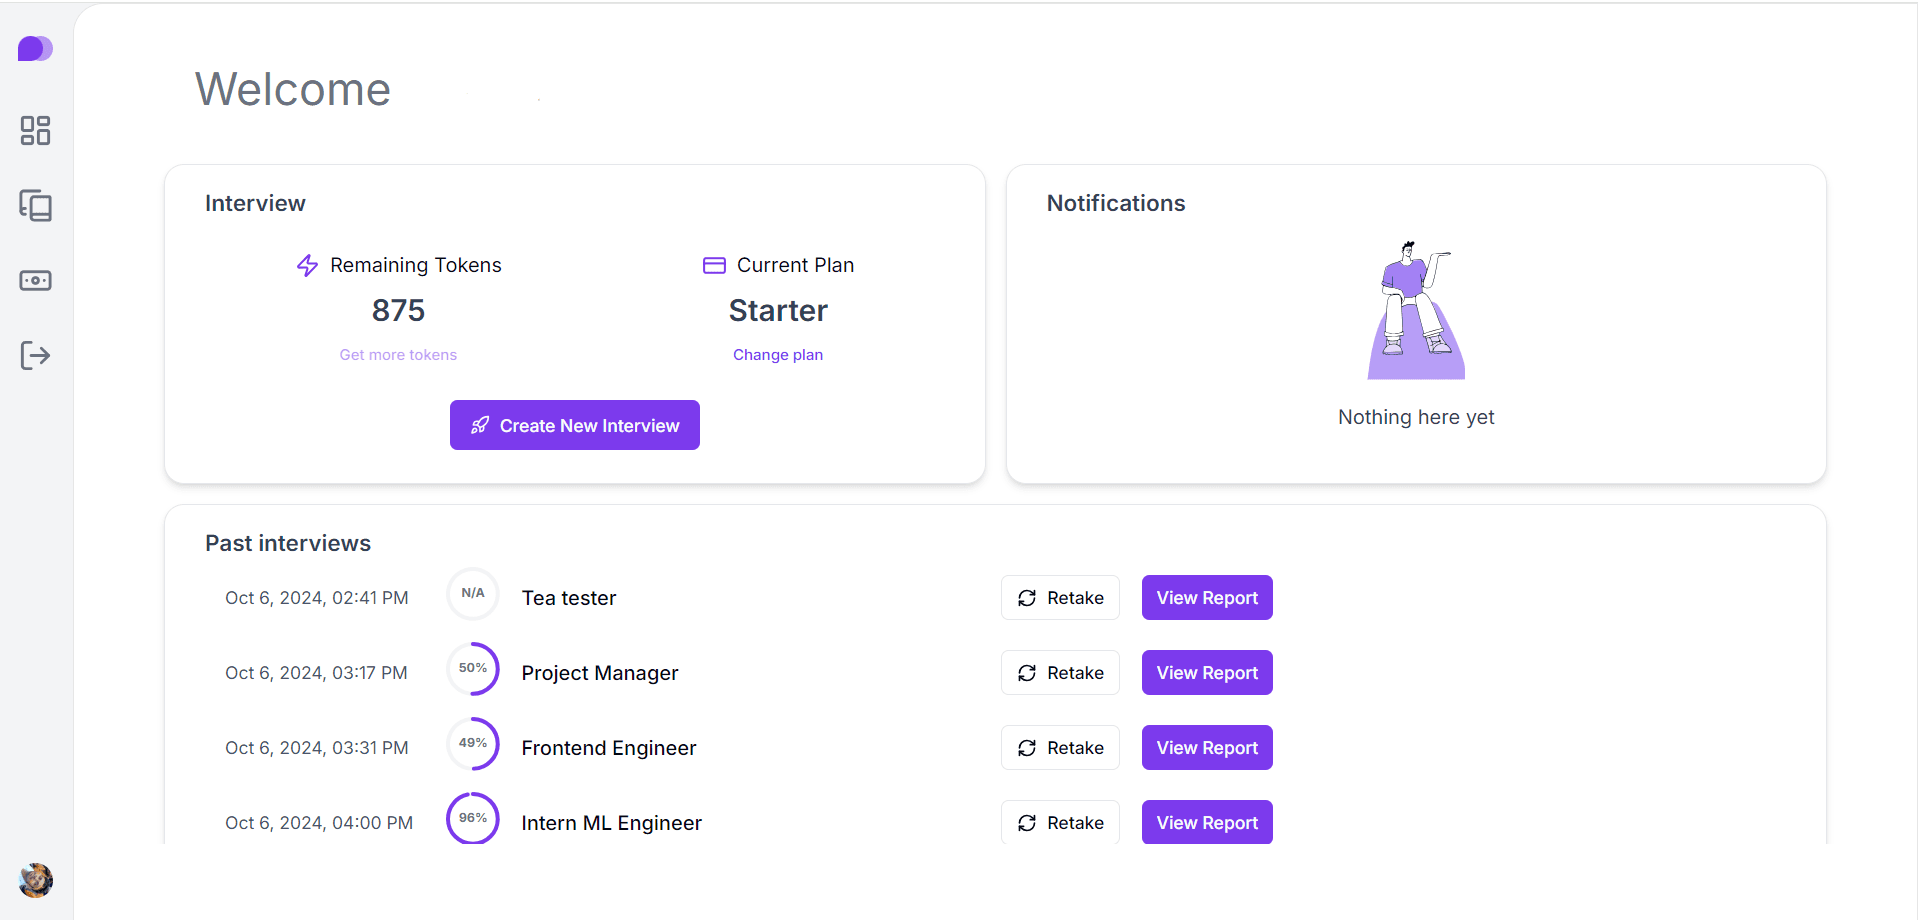
Task: Click the 96% score ring for Intern ML Engineer
Action: click(472, 818)
